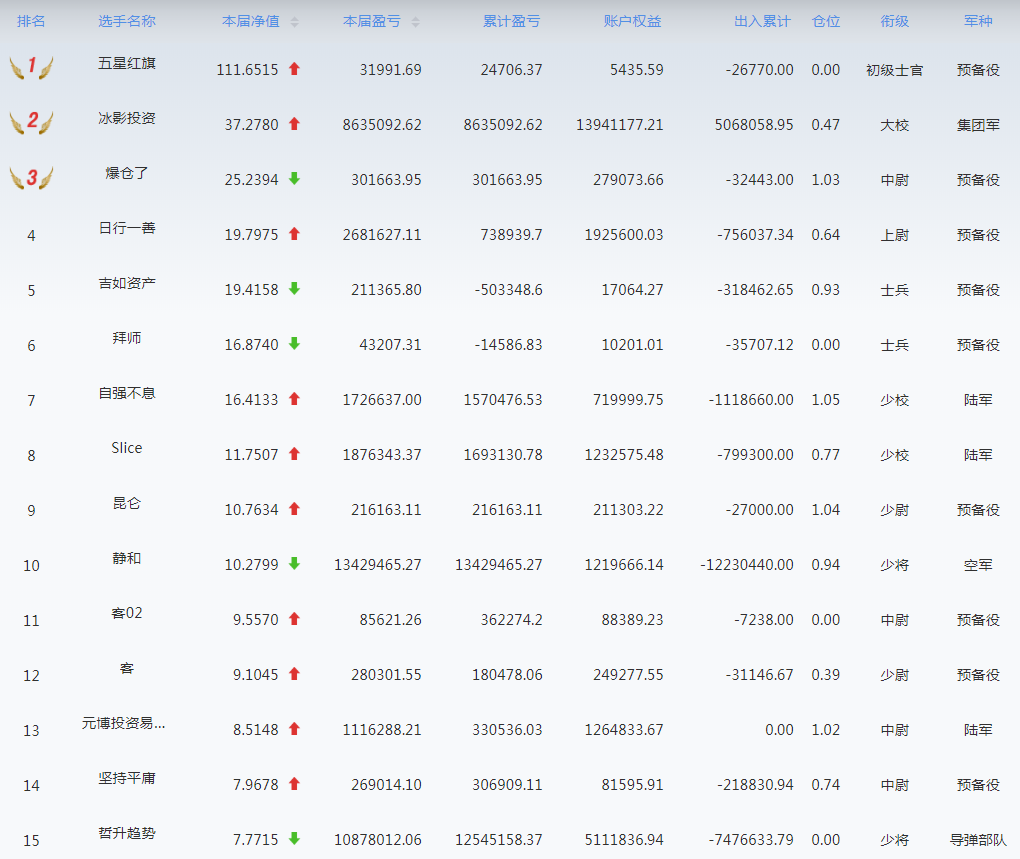Click green down arrow beside 7.7715
Image resolution: width=1020 pixels, height=859 pixels.
tap(294, 839)
